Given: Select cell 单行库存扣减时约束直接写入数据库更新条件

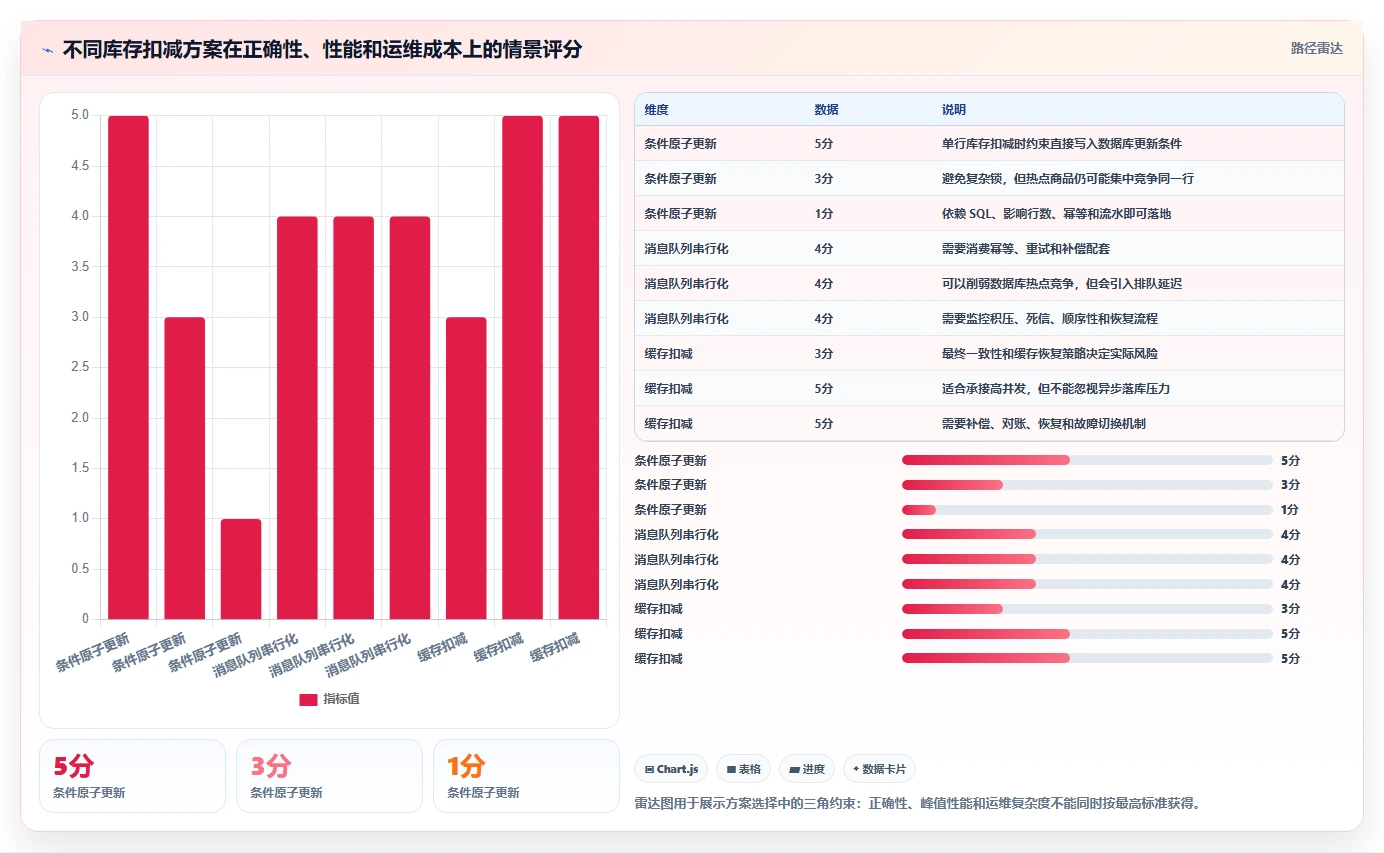Looking at the screenshot, I should coord(1062,144).
